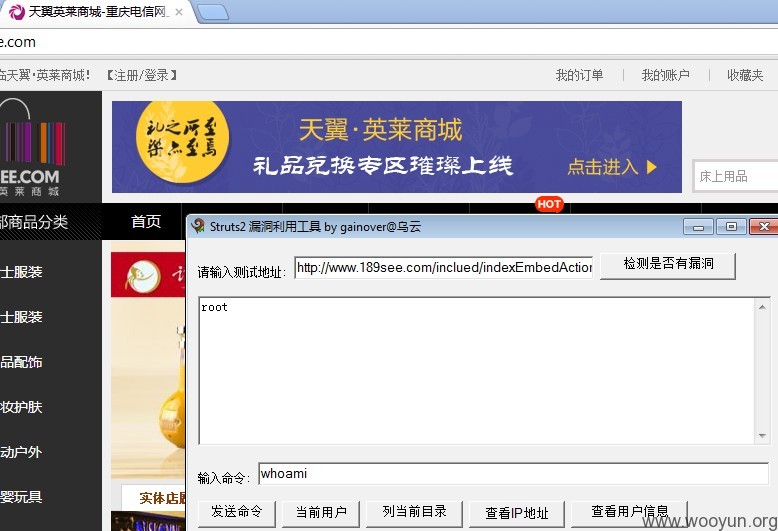Click output area scrollbar down arrow

[x=762, y=436]
